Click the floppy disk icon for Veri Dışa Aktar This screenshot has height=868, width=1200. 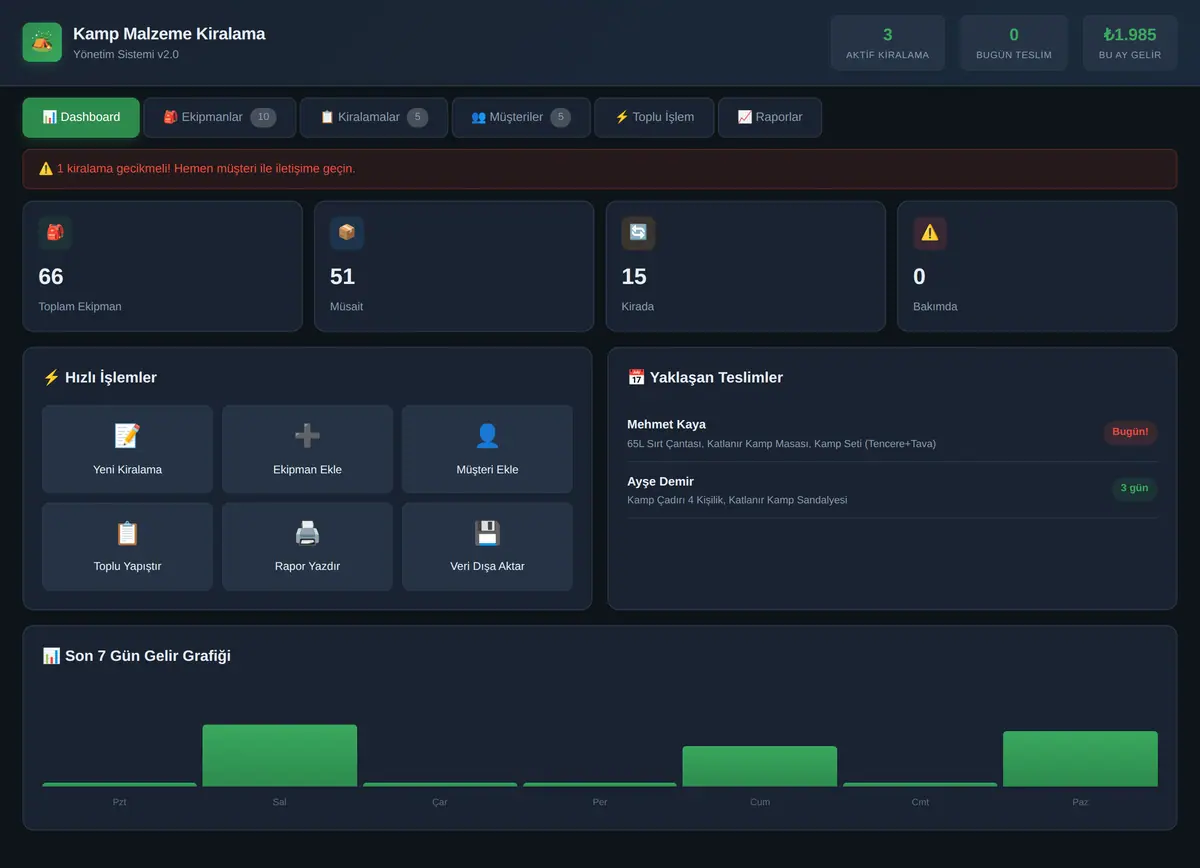(x=487, y=533)
